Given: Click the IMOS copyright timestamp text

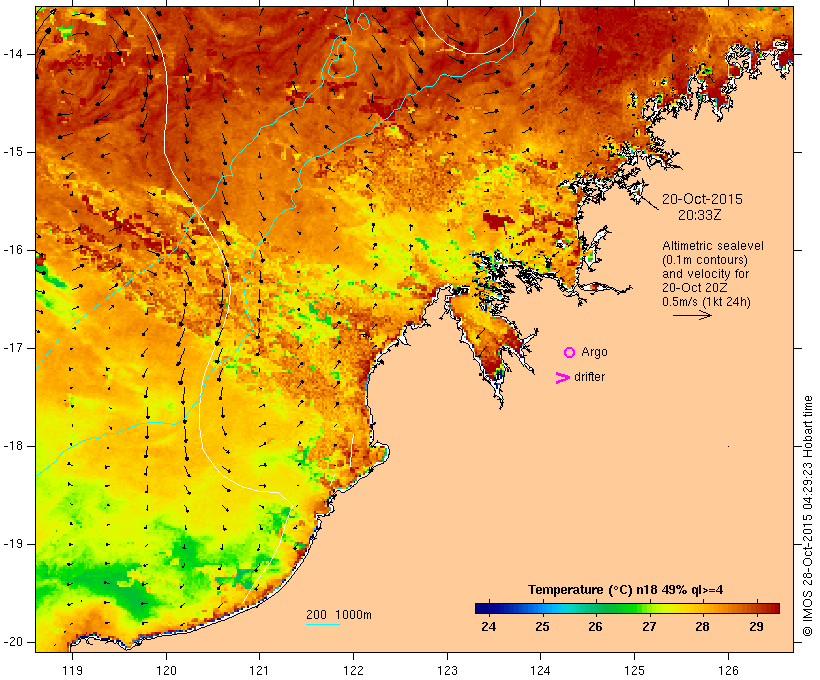Looking at the screenshot, I should pyautogui.click(x=807, y=516).
